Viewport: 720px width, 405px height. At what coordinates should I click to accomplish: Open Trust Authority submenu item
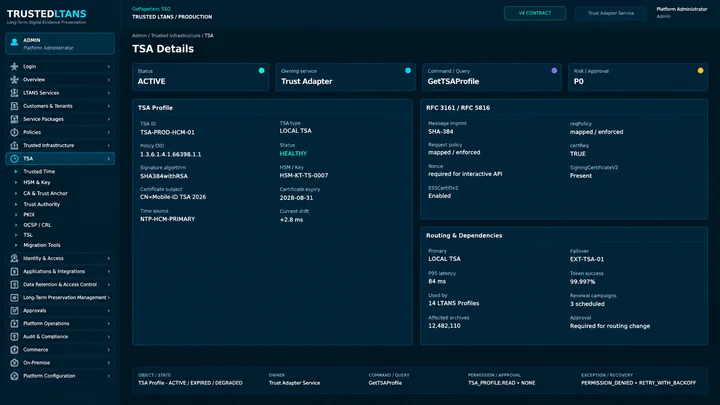click(41, 204)
